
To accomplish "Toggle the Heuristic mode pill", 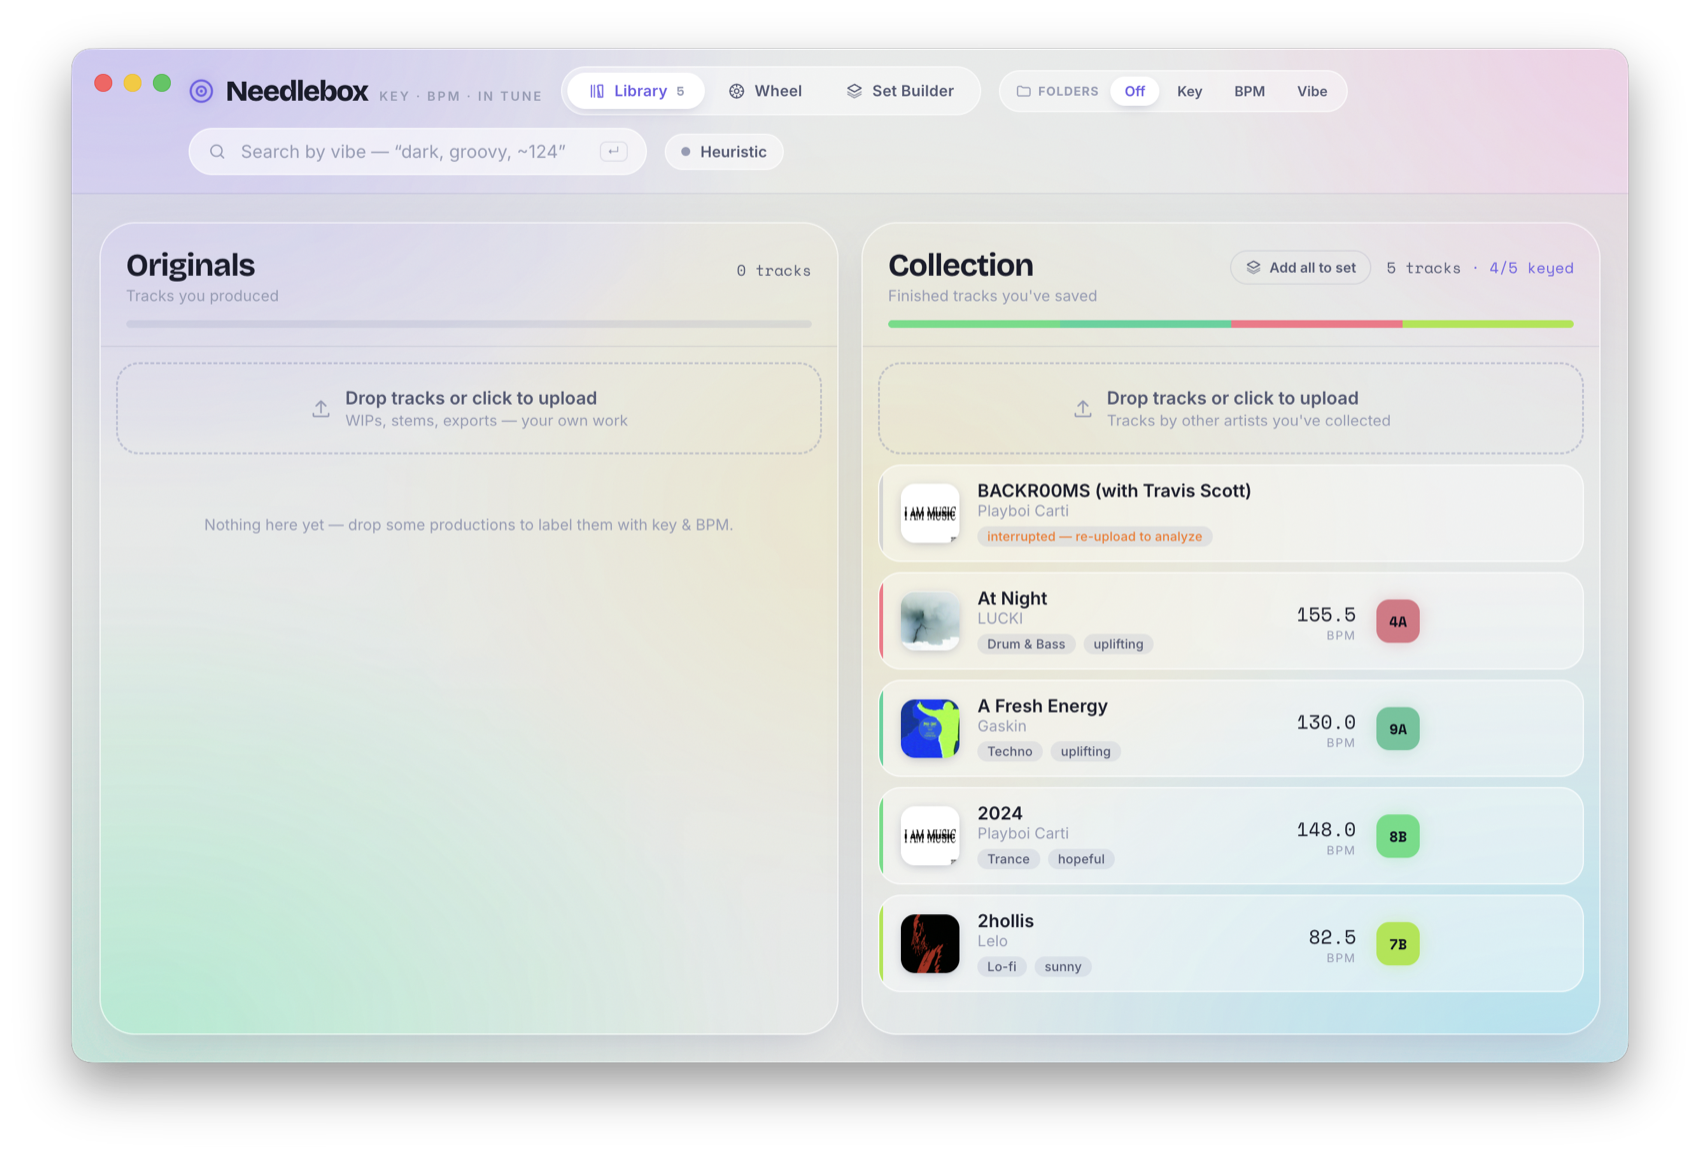I will [724, 152].
